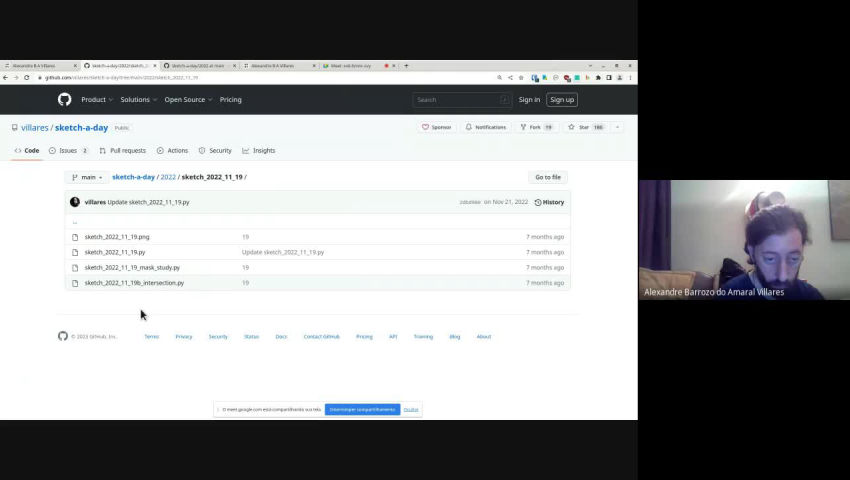Go to sketch-a-day root in breadcrumb
Image resolution: width=850 pixels, height=480 pixels.
pos(133,177)
